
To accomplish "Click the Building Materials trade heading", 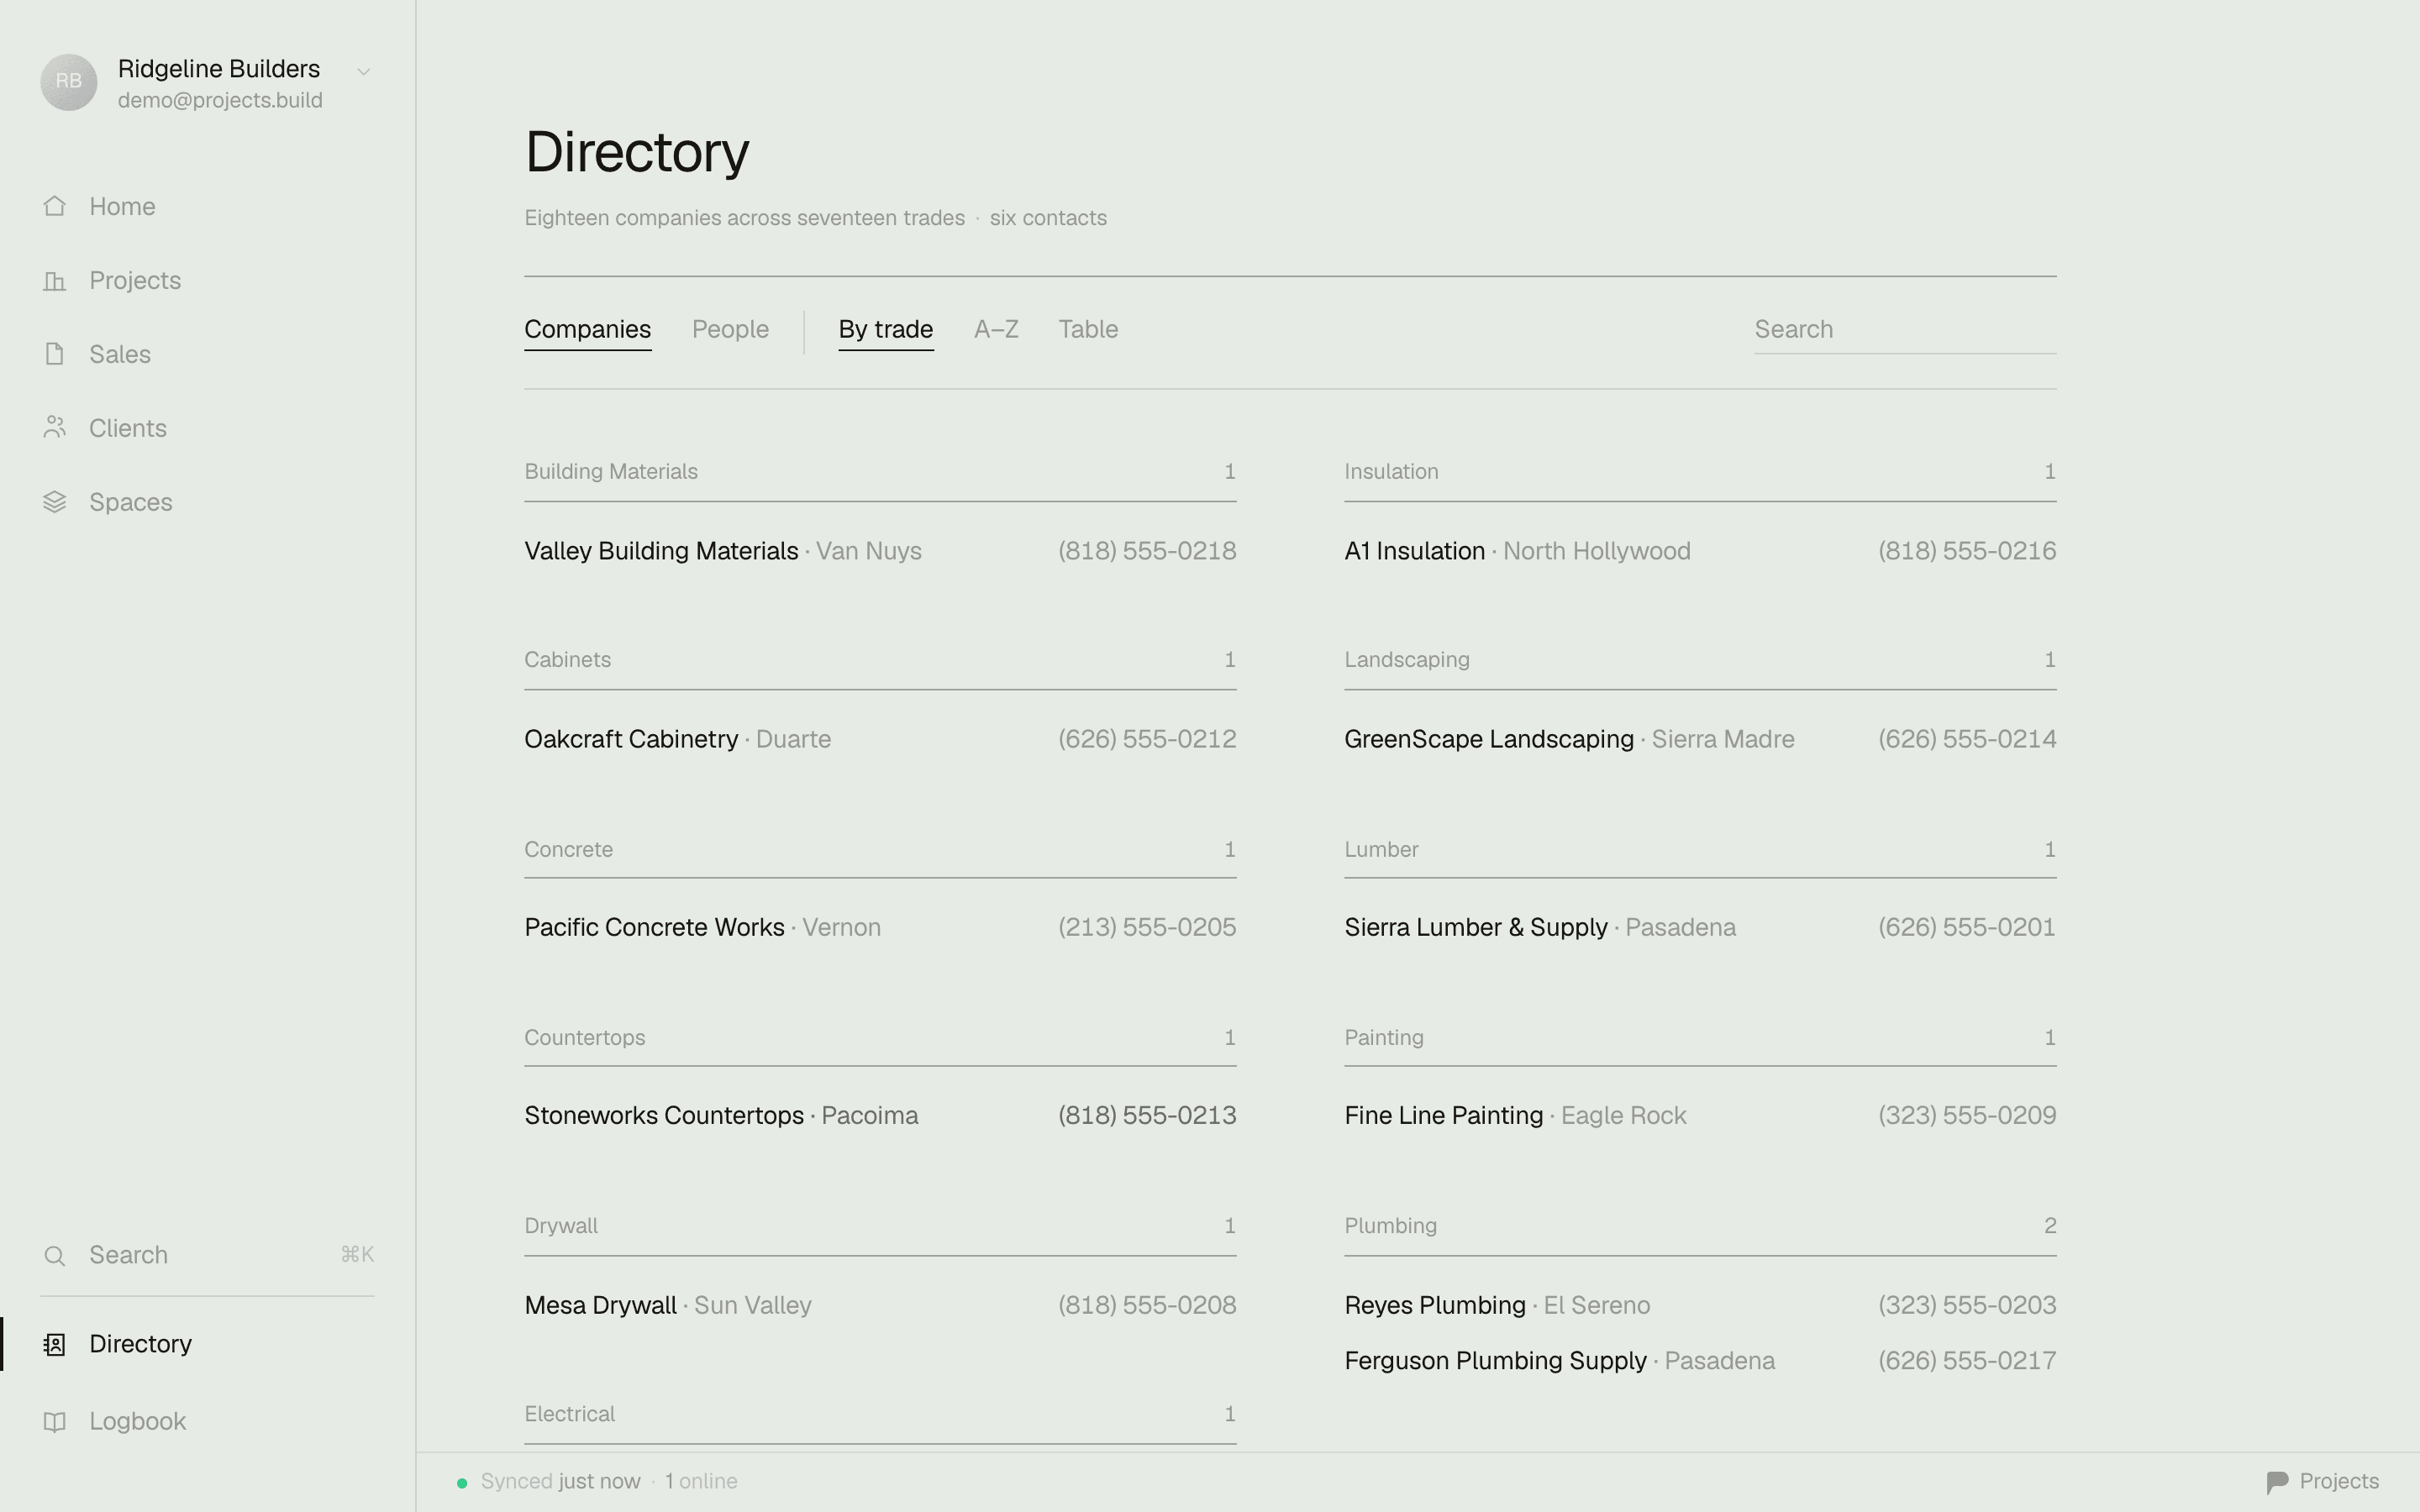I will [611, 471].
